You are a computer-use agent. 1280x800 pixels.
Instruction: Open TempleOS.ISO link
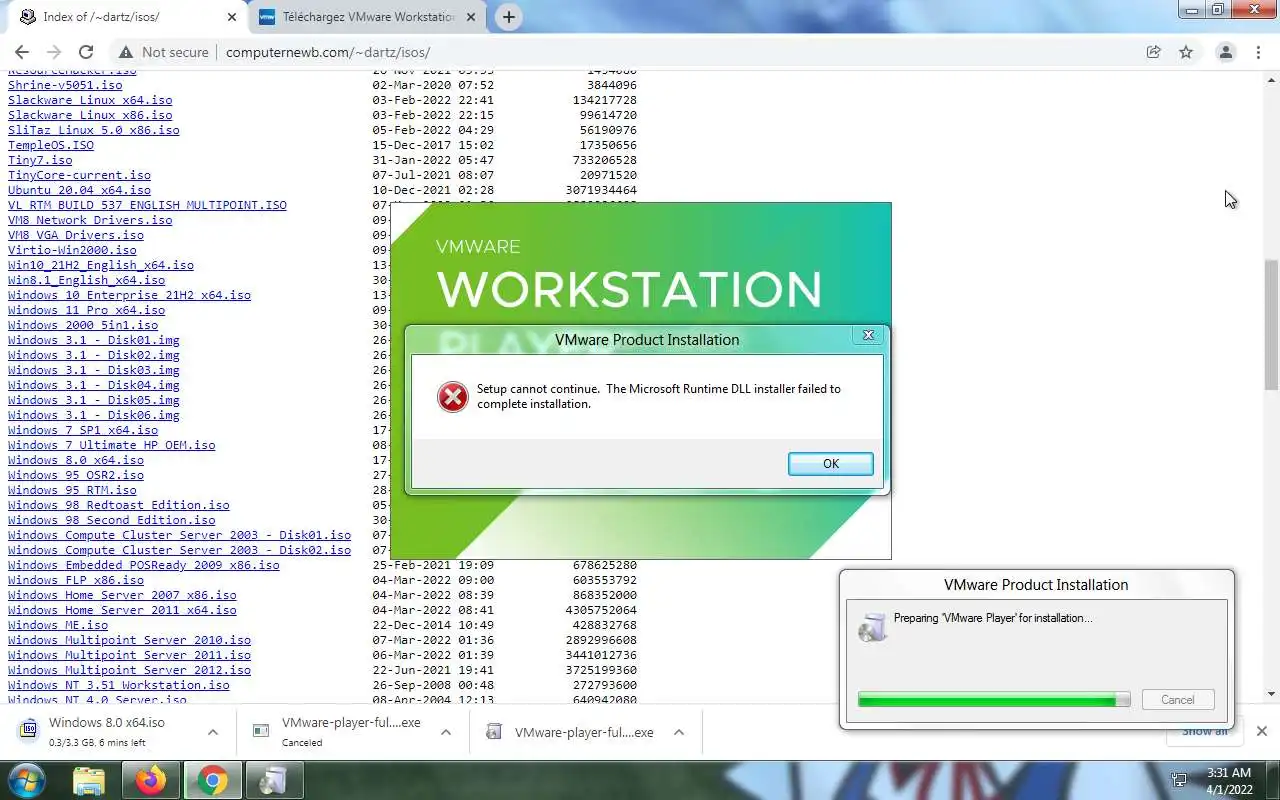pyautogui.click(x=51, y=145)
